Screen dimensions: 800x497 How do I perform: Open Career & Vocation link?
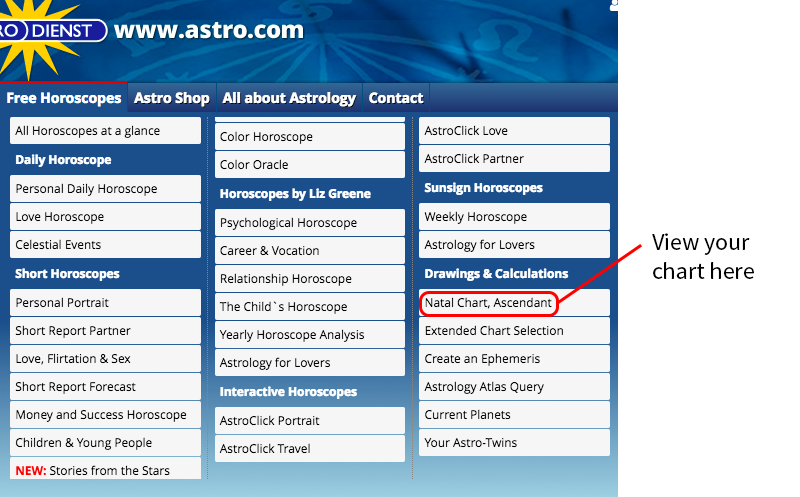(310, 251)
